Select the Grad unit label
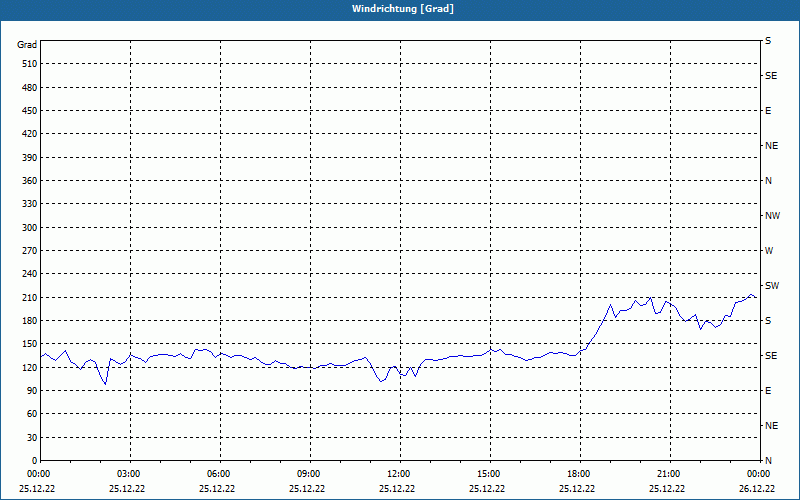Image resolution: width=800 pixels, height=500 pixels. [27, 45]
